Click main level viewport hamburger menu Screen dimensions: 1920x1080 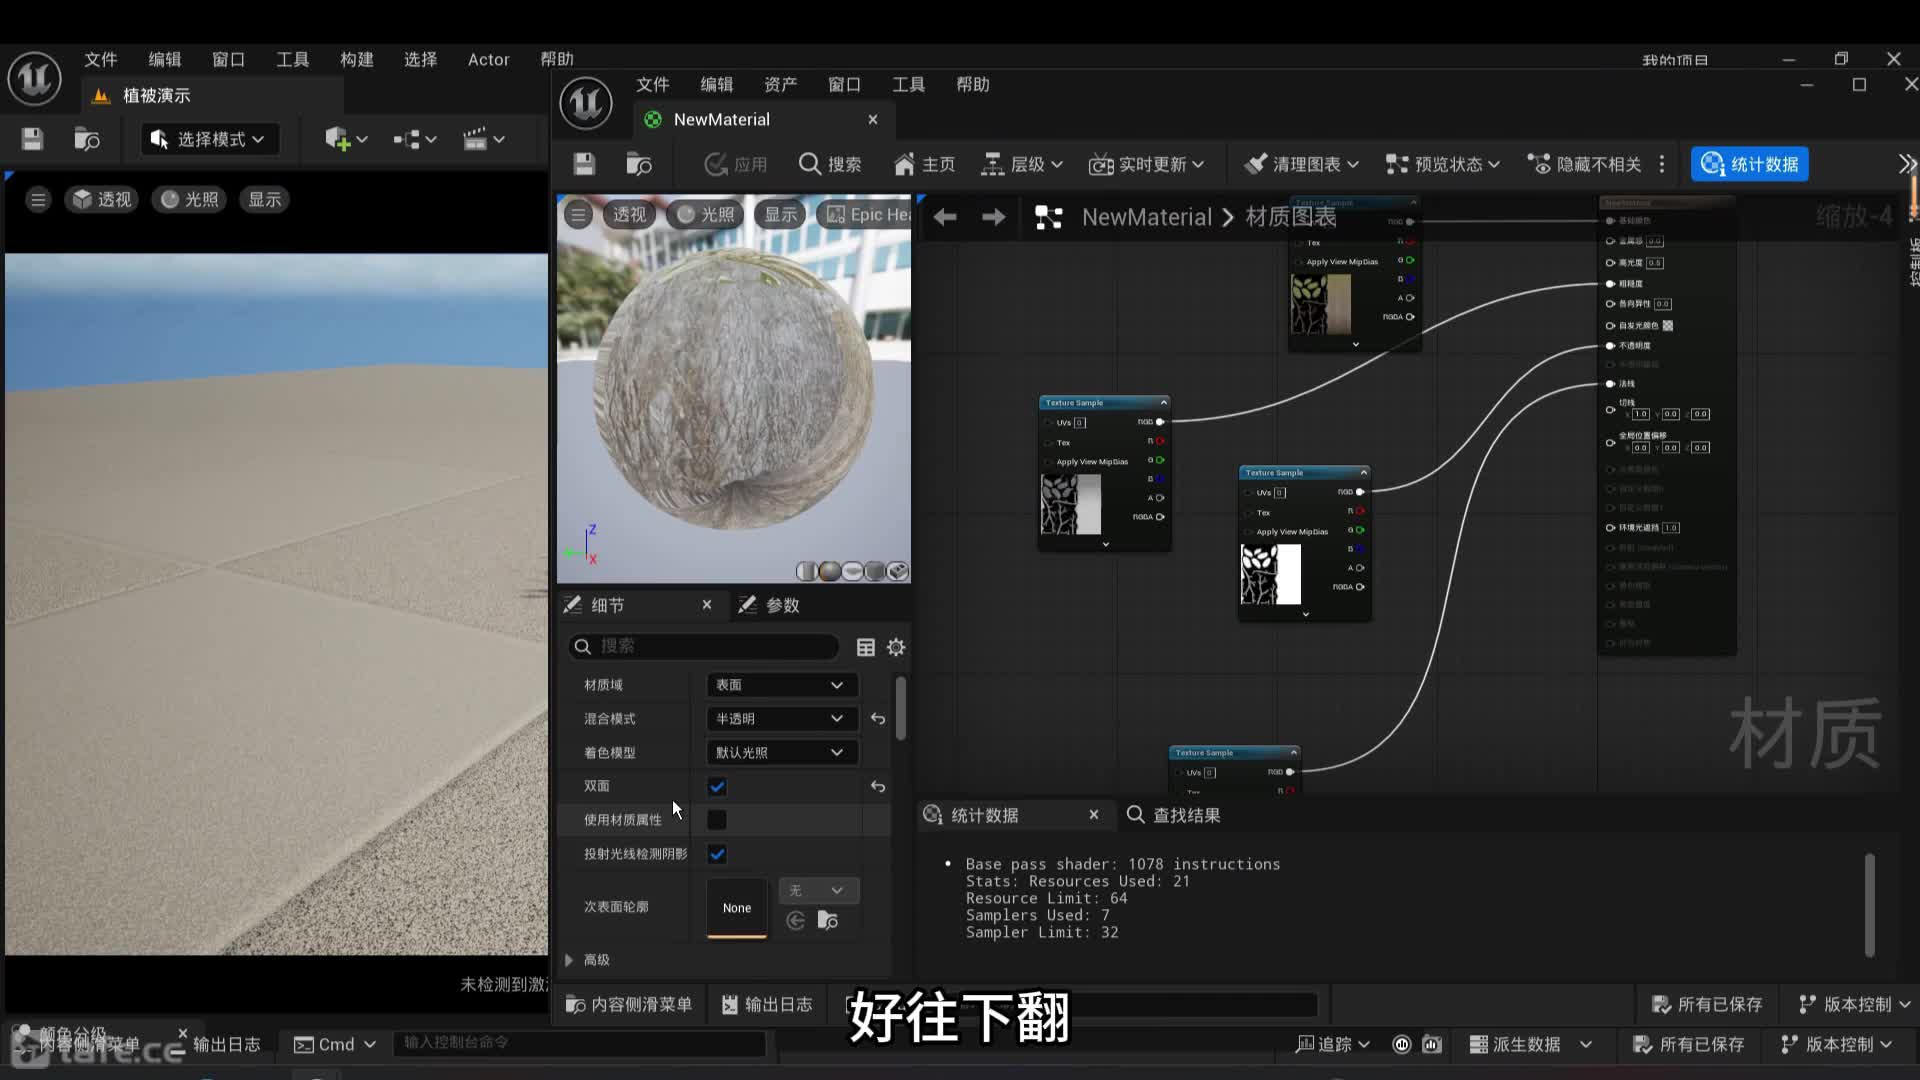(38, 199)
